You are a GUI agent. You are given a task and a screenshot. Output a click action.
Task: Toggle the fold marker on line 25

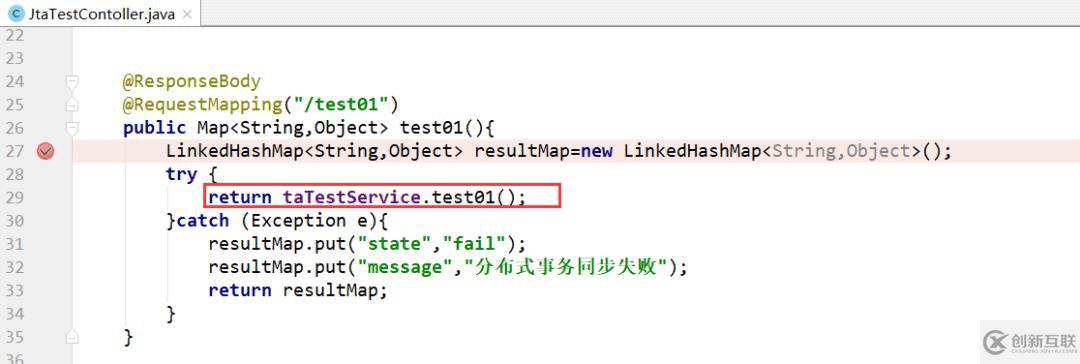click(72, 105)
